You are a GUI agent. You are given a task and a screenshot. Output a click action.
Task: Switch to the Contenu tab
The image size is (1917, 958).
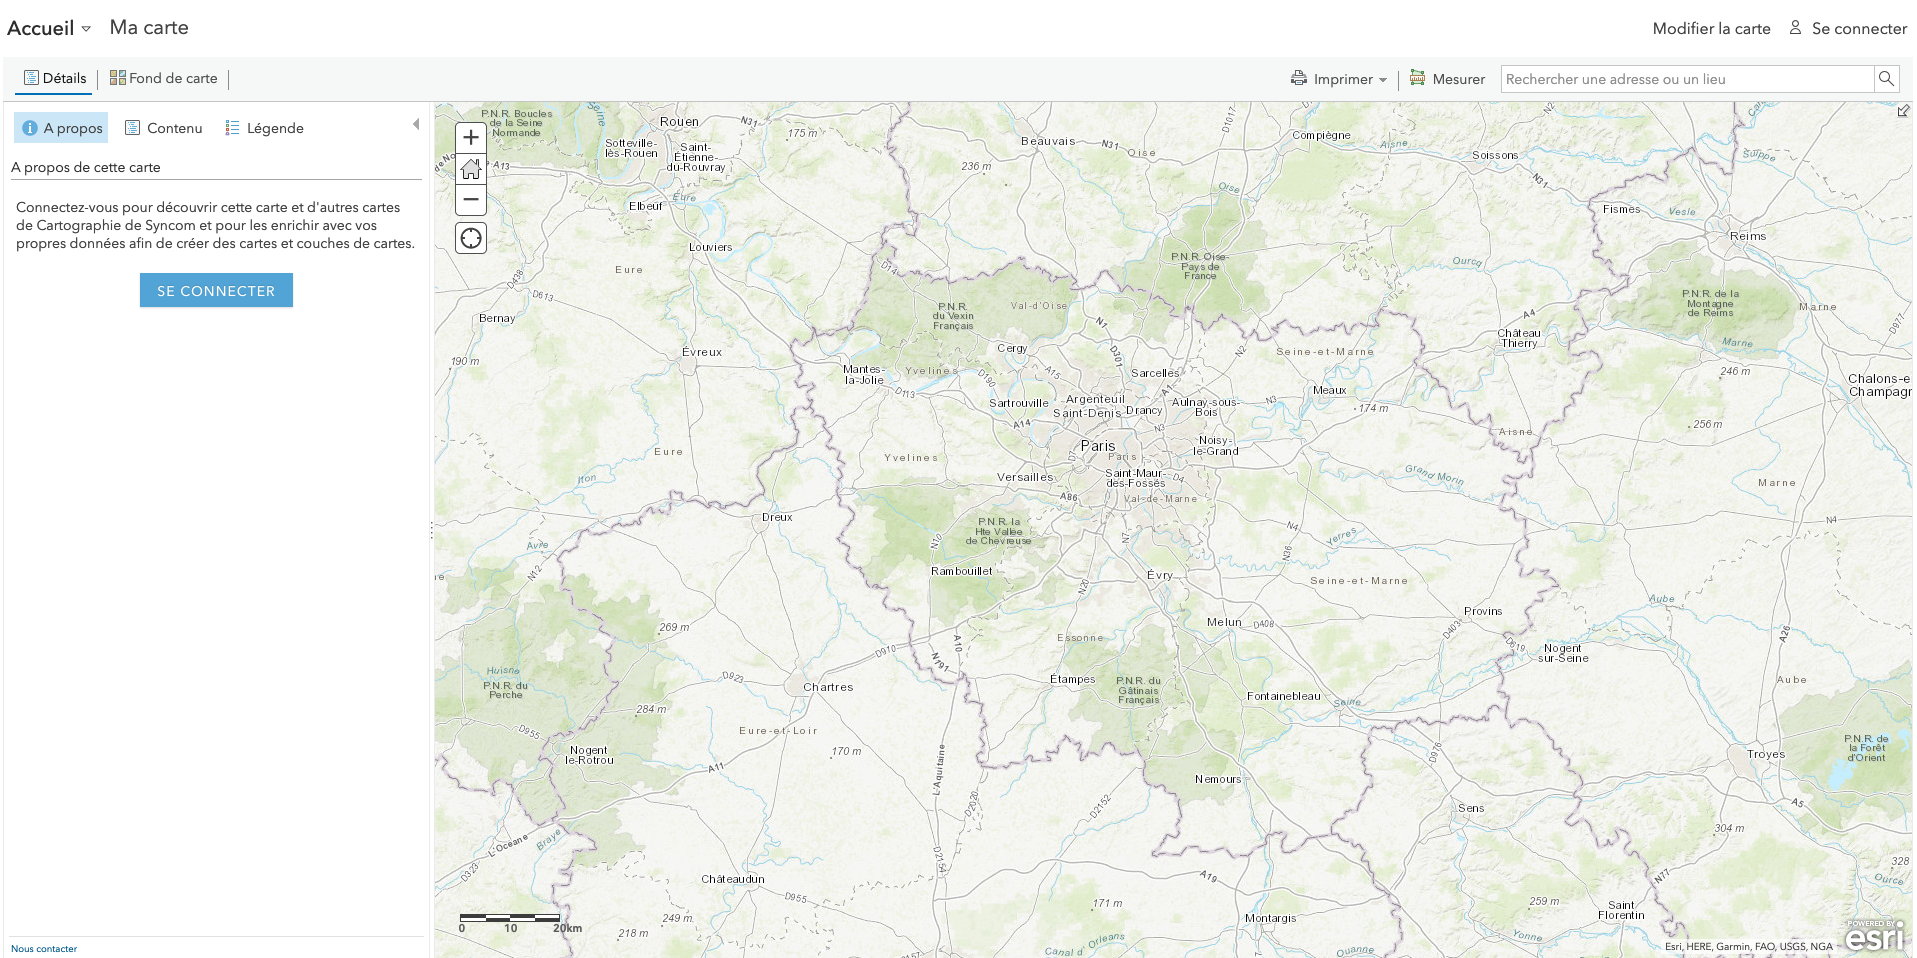pyautogui.click(x=164, y=128)
